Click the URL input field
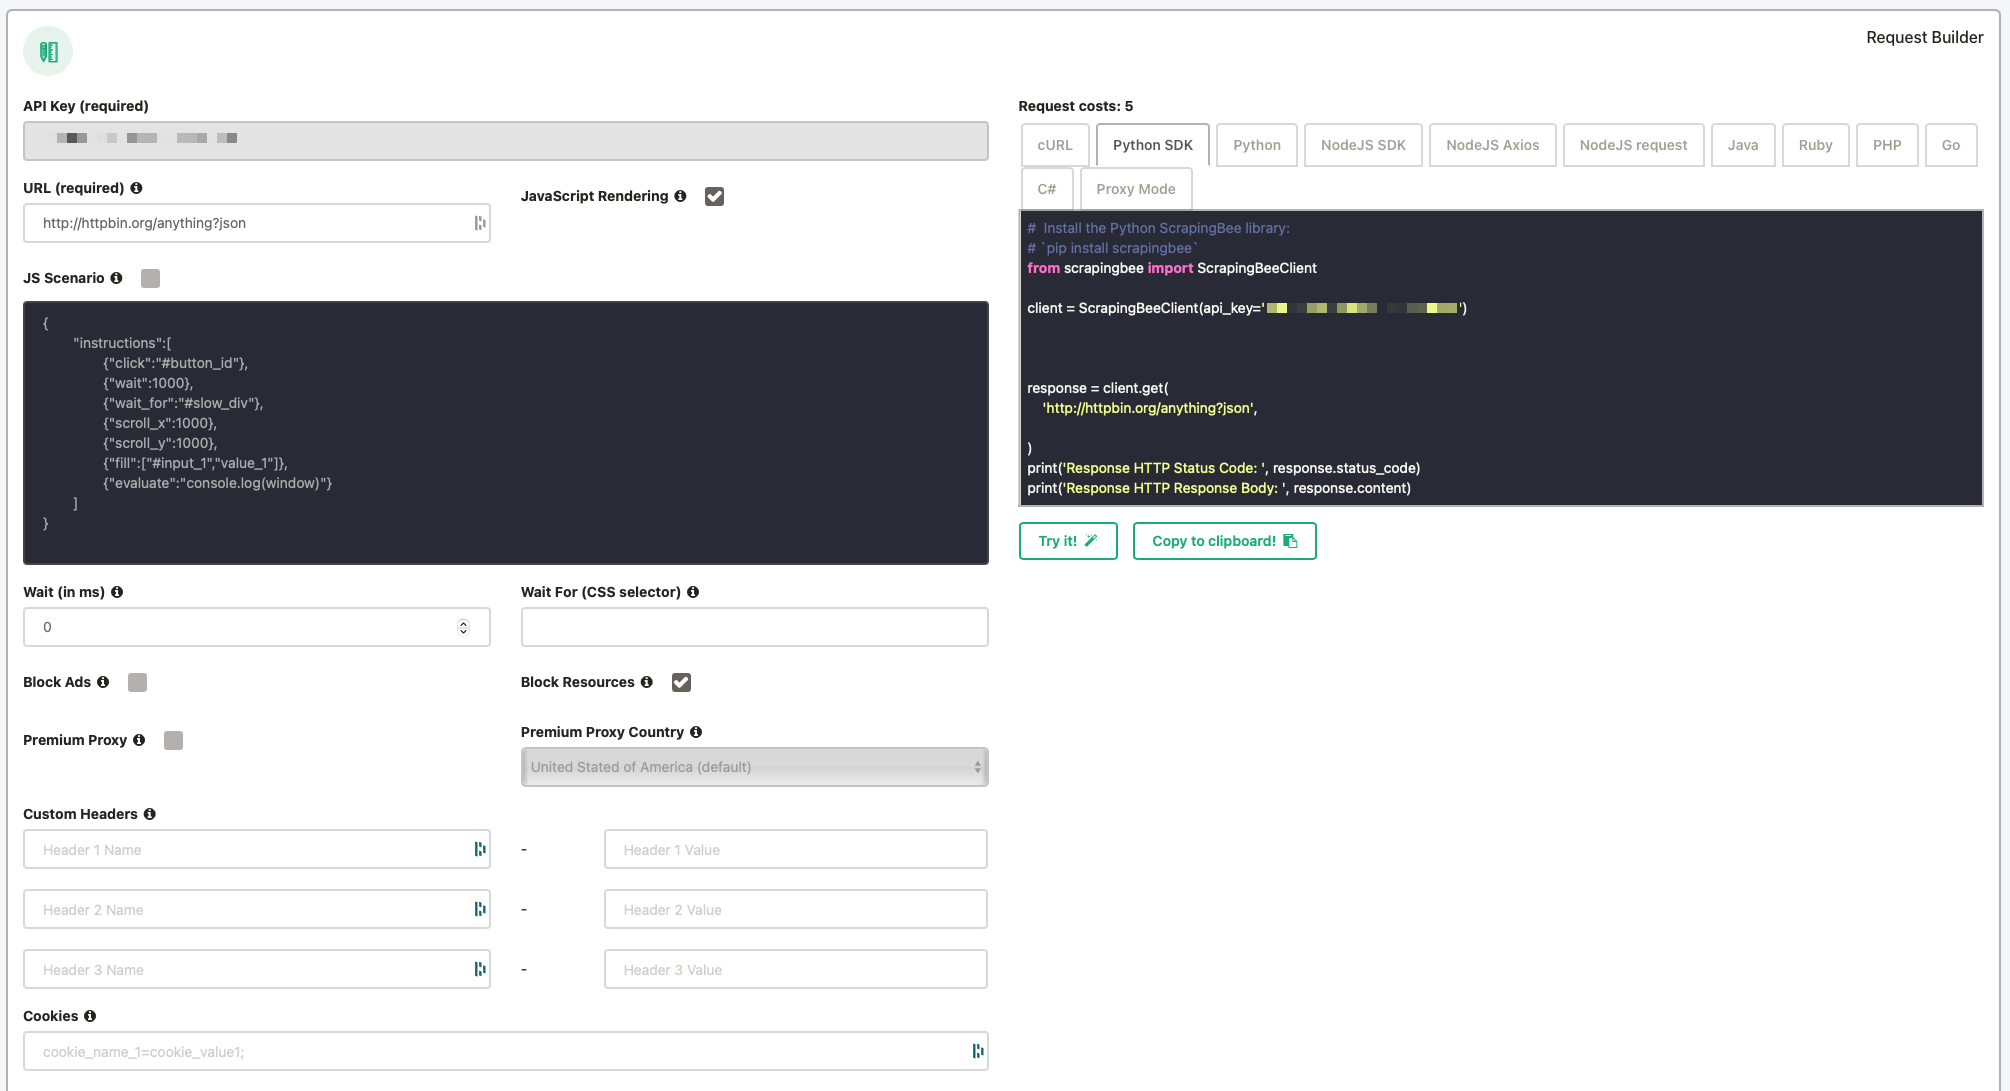2010x1091 pixels. pos(256,223)
